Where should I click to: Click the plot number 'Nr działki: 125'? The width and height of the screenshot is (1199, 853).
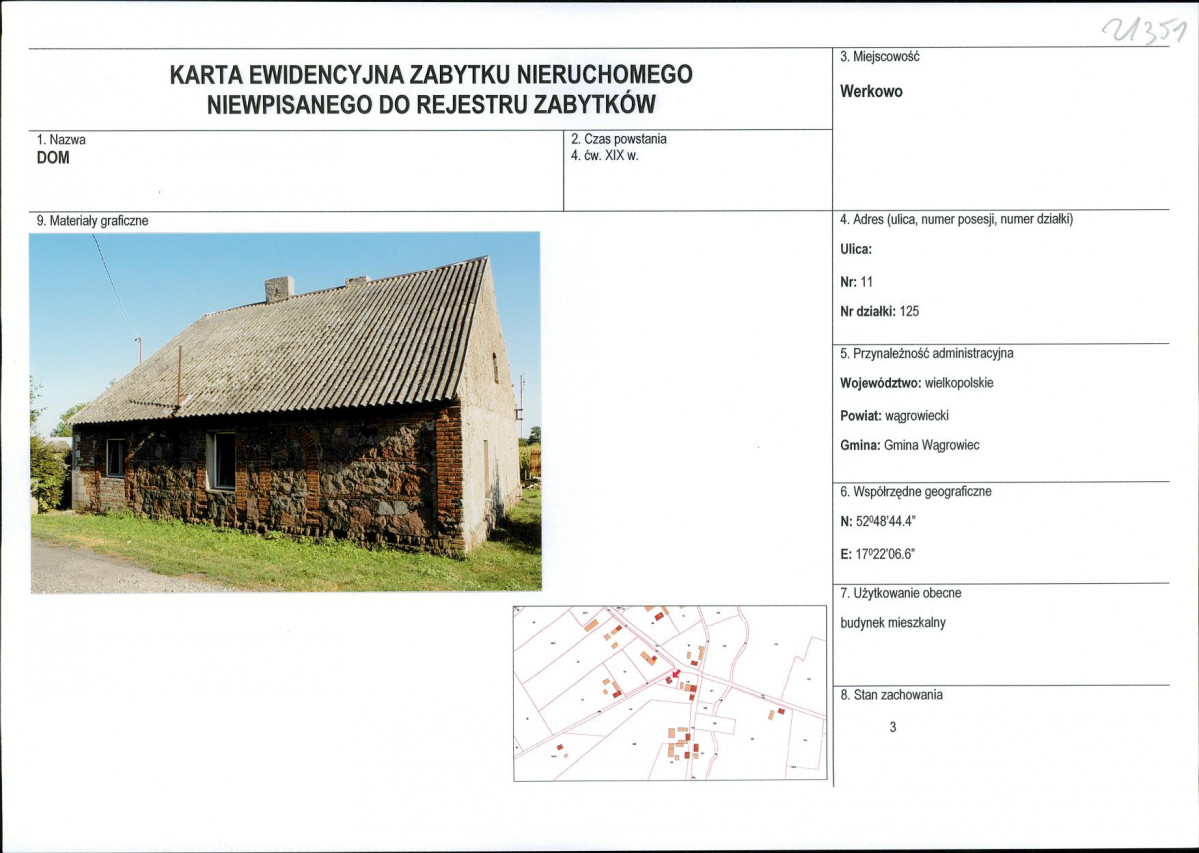(x=879, y=312)
